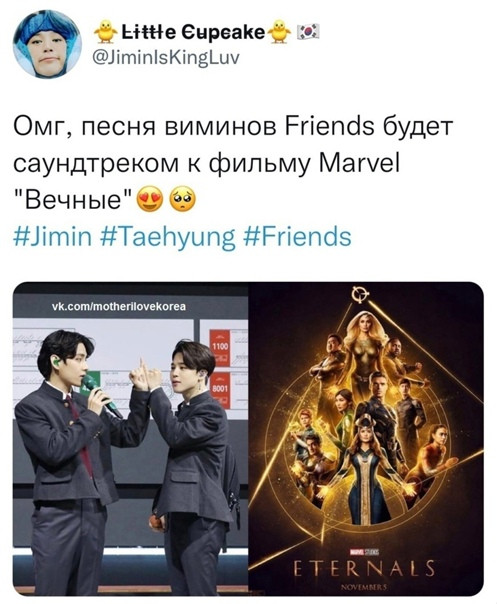Click the circular emblem atop the poster
This screenshot has height=604, width=497.
point(359,295)
